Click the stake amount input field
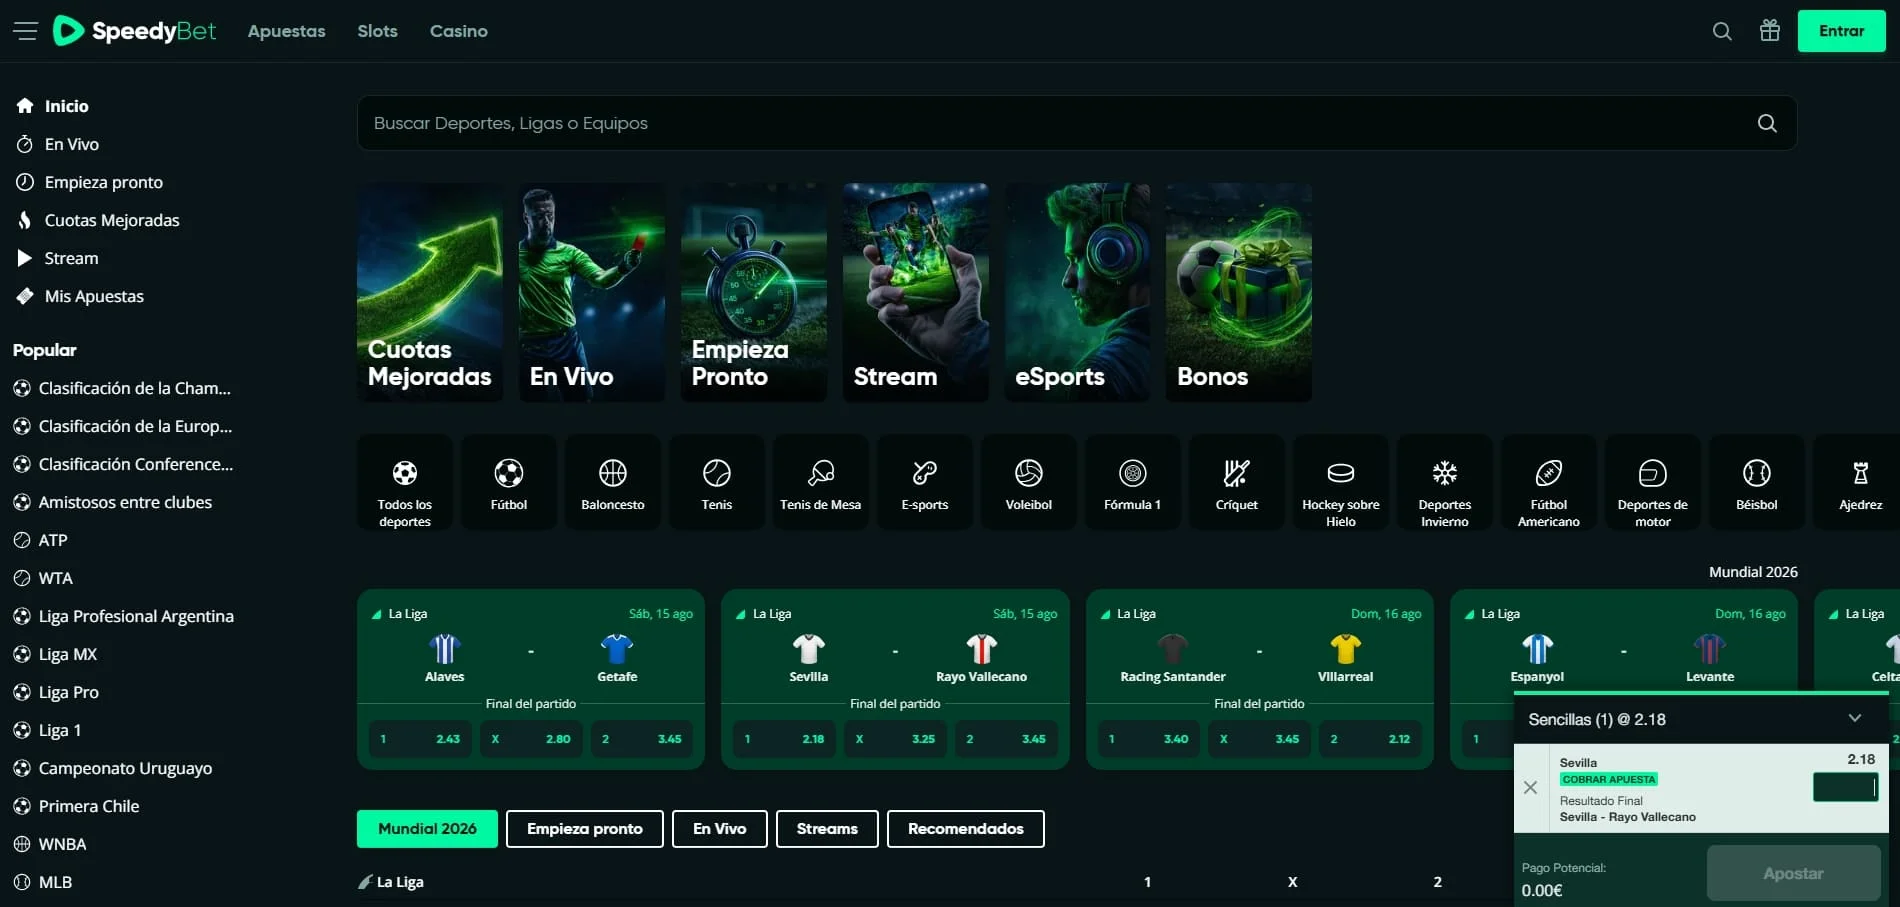Image resolution: width=1900 pixels, height=907 pixels. (x=1846, y=787)
